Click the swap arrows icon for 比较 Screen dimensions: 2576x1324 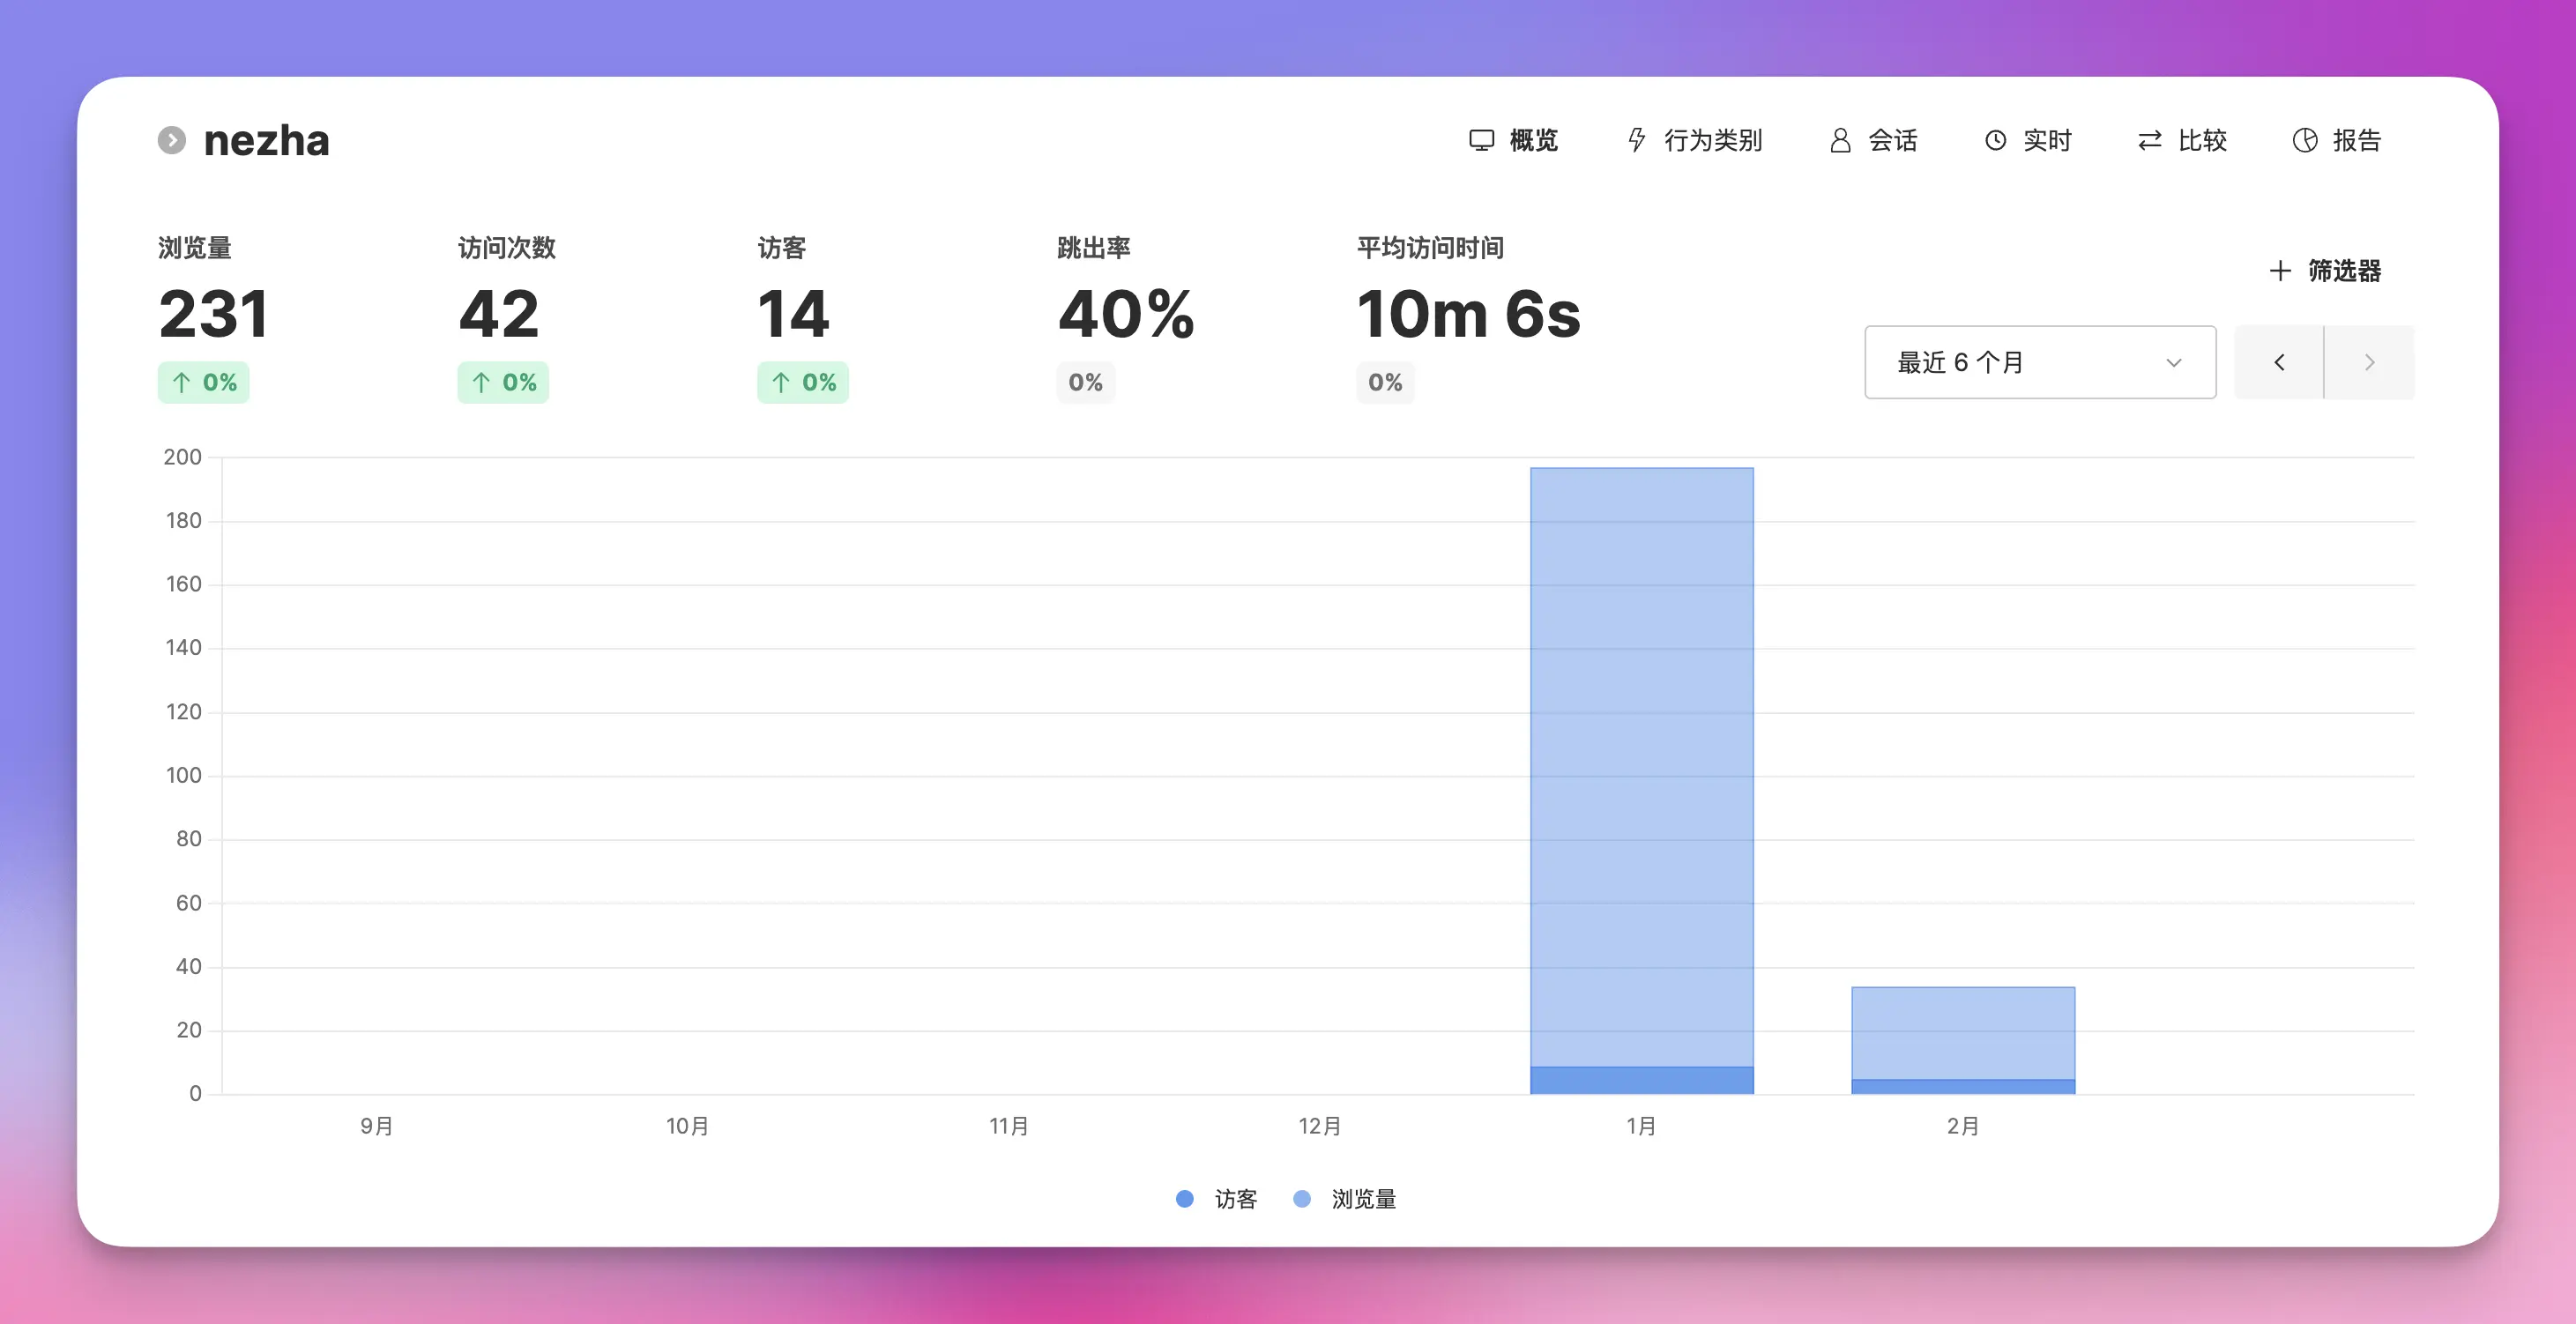click(x=2149, y=140)
